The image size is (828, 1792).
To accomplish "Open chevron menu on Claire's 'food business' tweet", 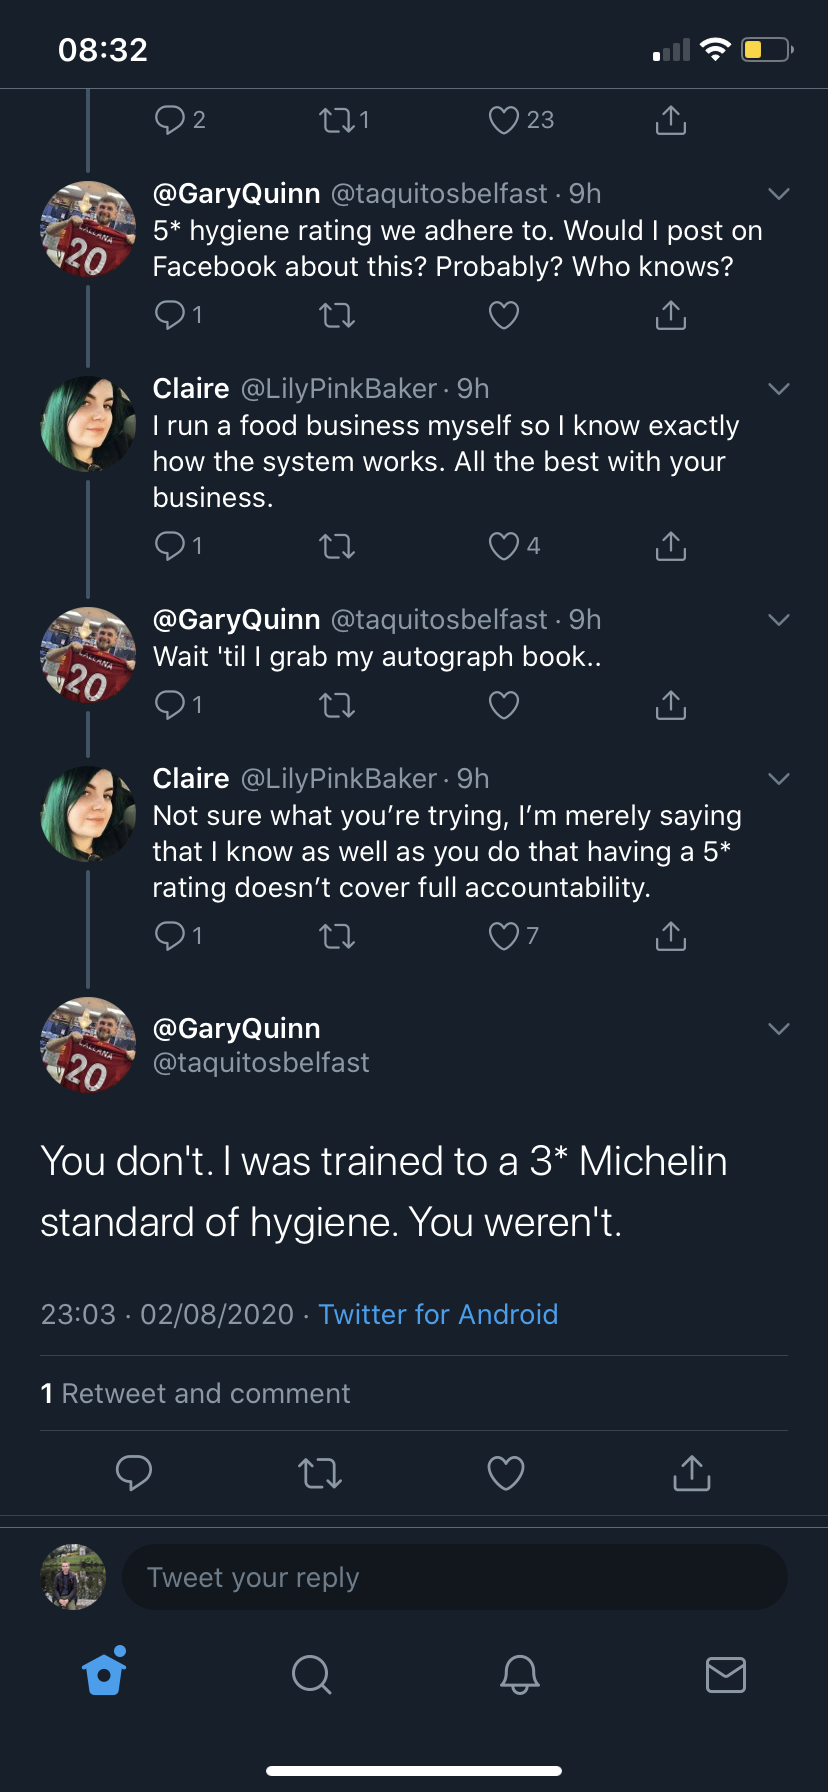I will [779, 389].
